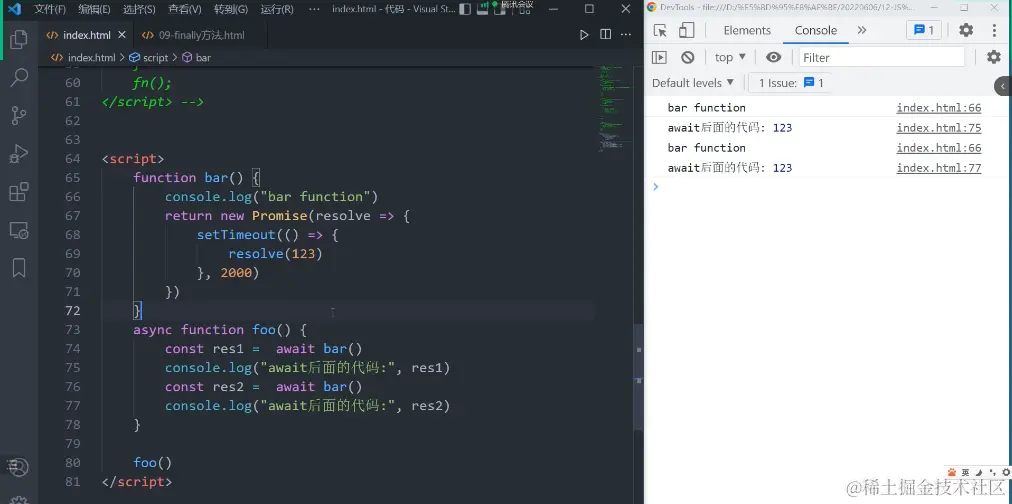The height and width of the screenshot is (504, 1012).
Task: Switch to DevTools Elements tab
Action: (x=747, y=30)
